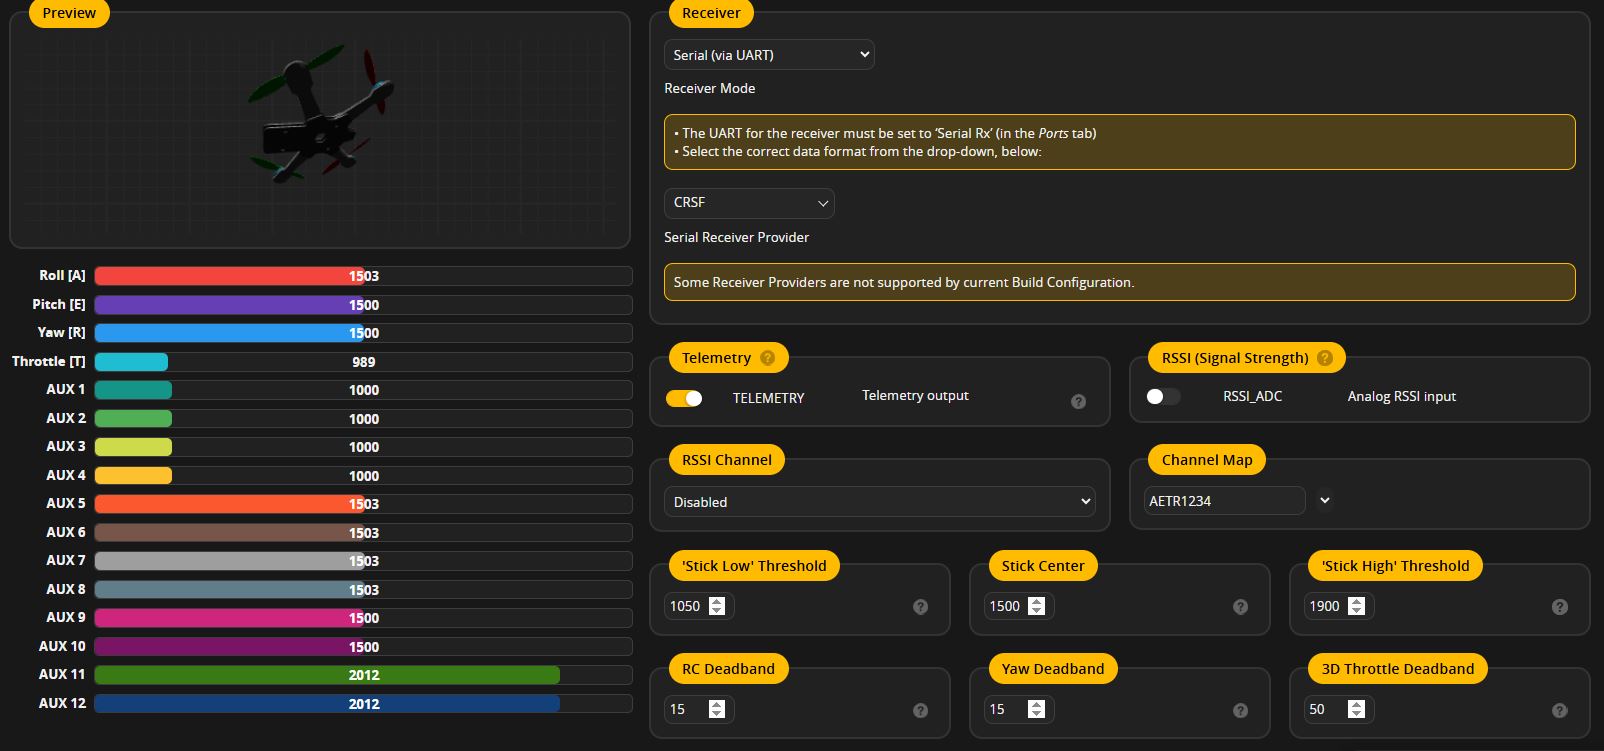Enable the RSSI_ADC toggle switch
Viewport: 1604px width, 751px height.
tap(1163, 396)
